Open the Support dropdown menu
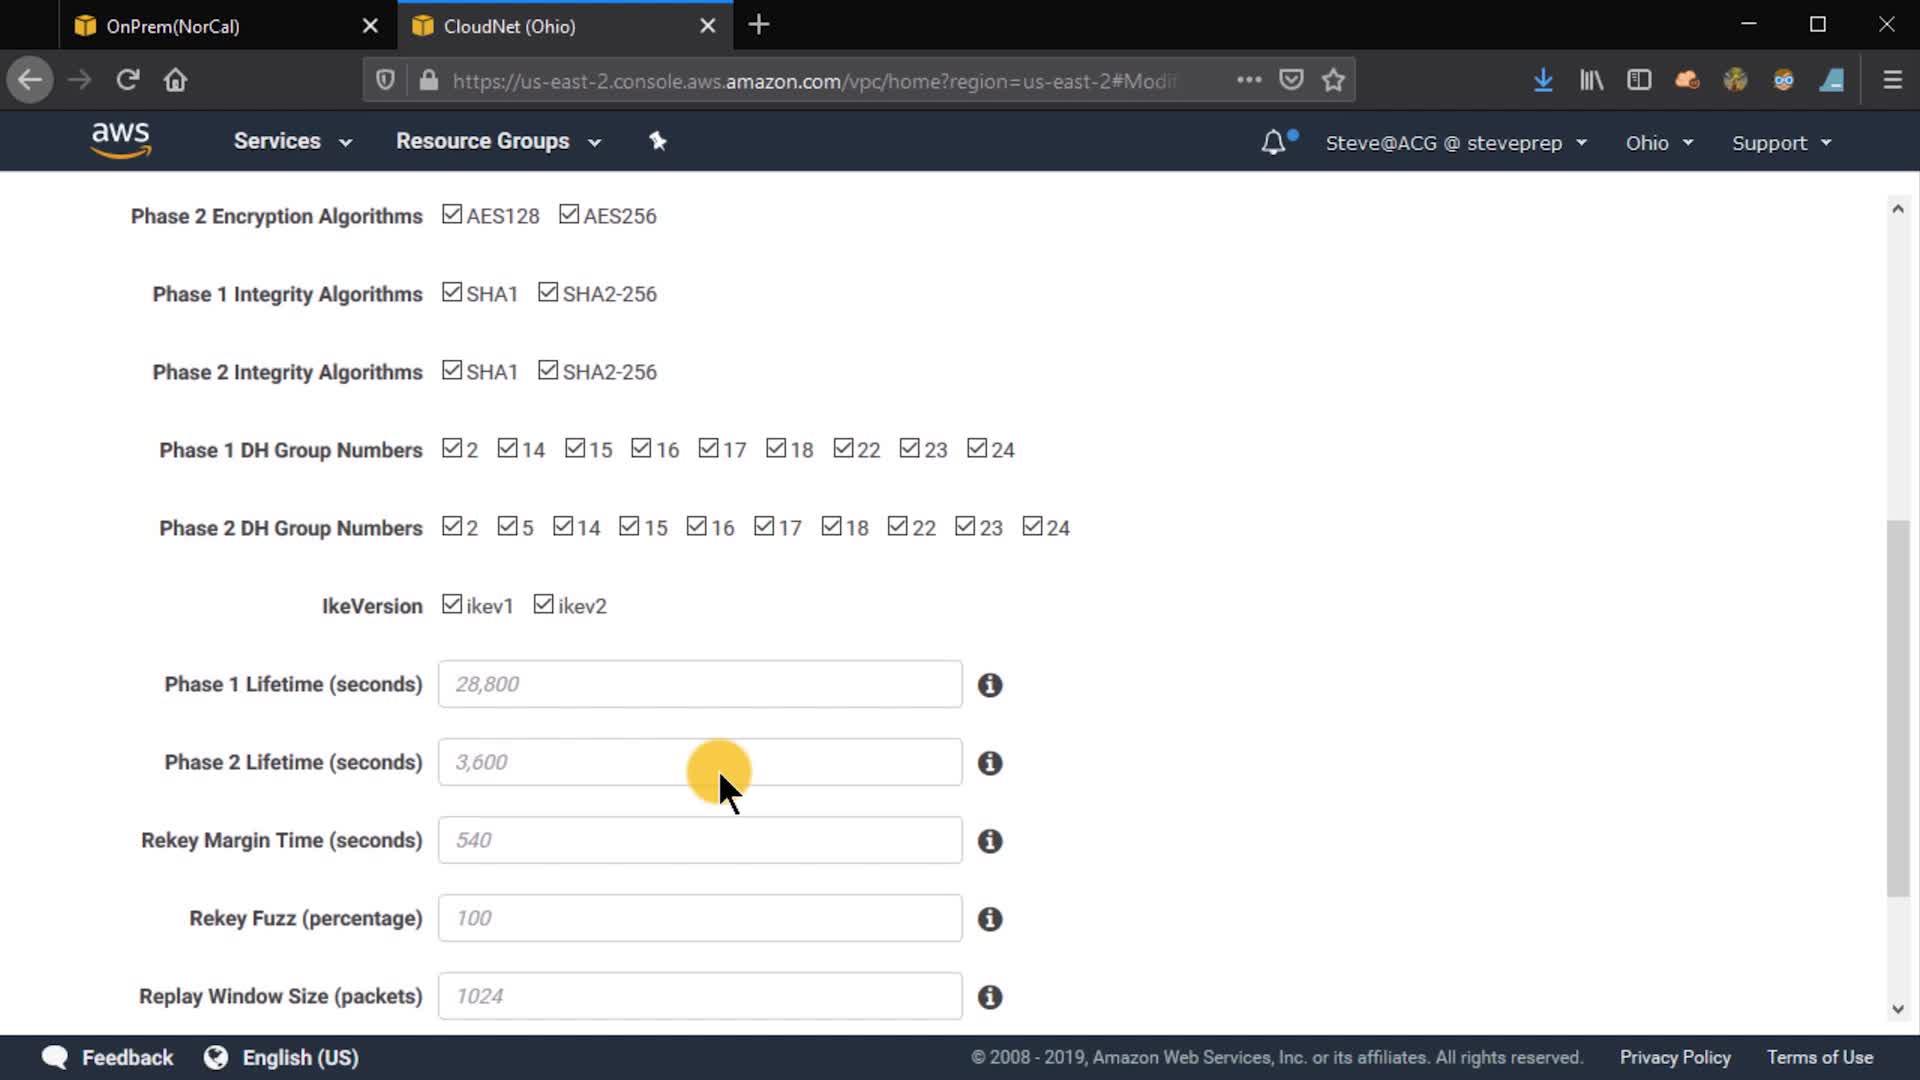 pos(1781,143)
